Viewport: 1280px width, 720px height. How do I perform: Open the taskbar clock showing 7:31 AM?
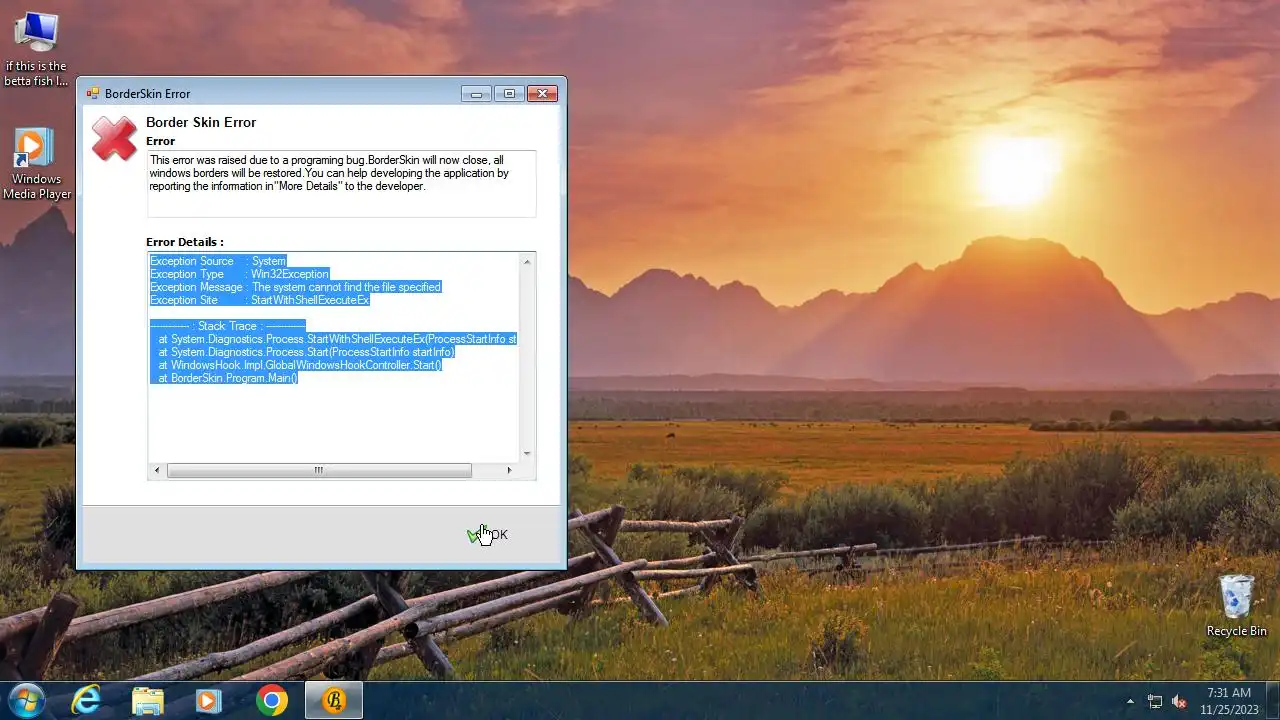1228,700
